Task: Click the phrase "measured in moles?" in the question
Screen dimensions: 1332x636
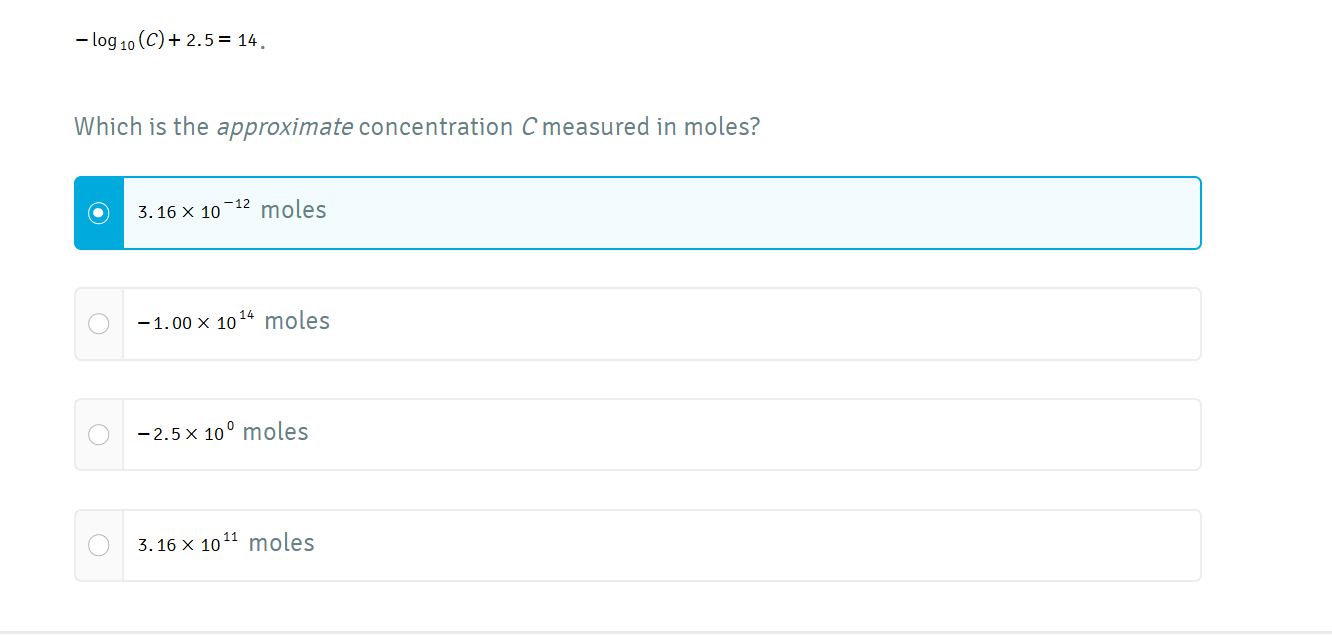Action: point(651,128)
